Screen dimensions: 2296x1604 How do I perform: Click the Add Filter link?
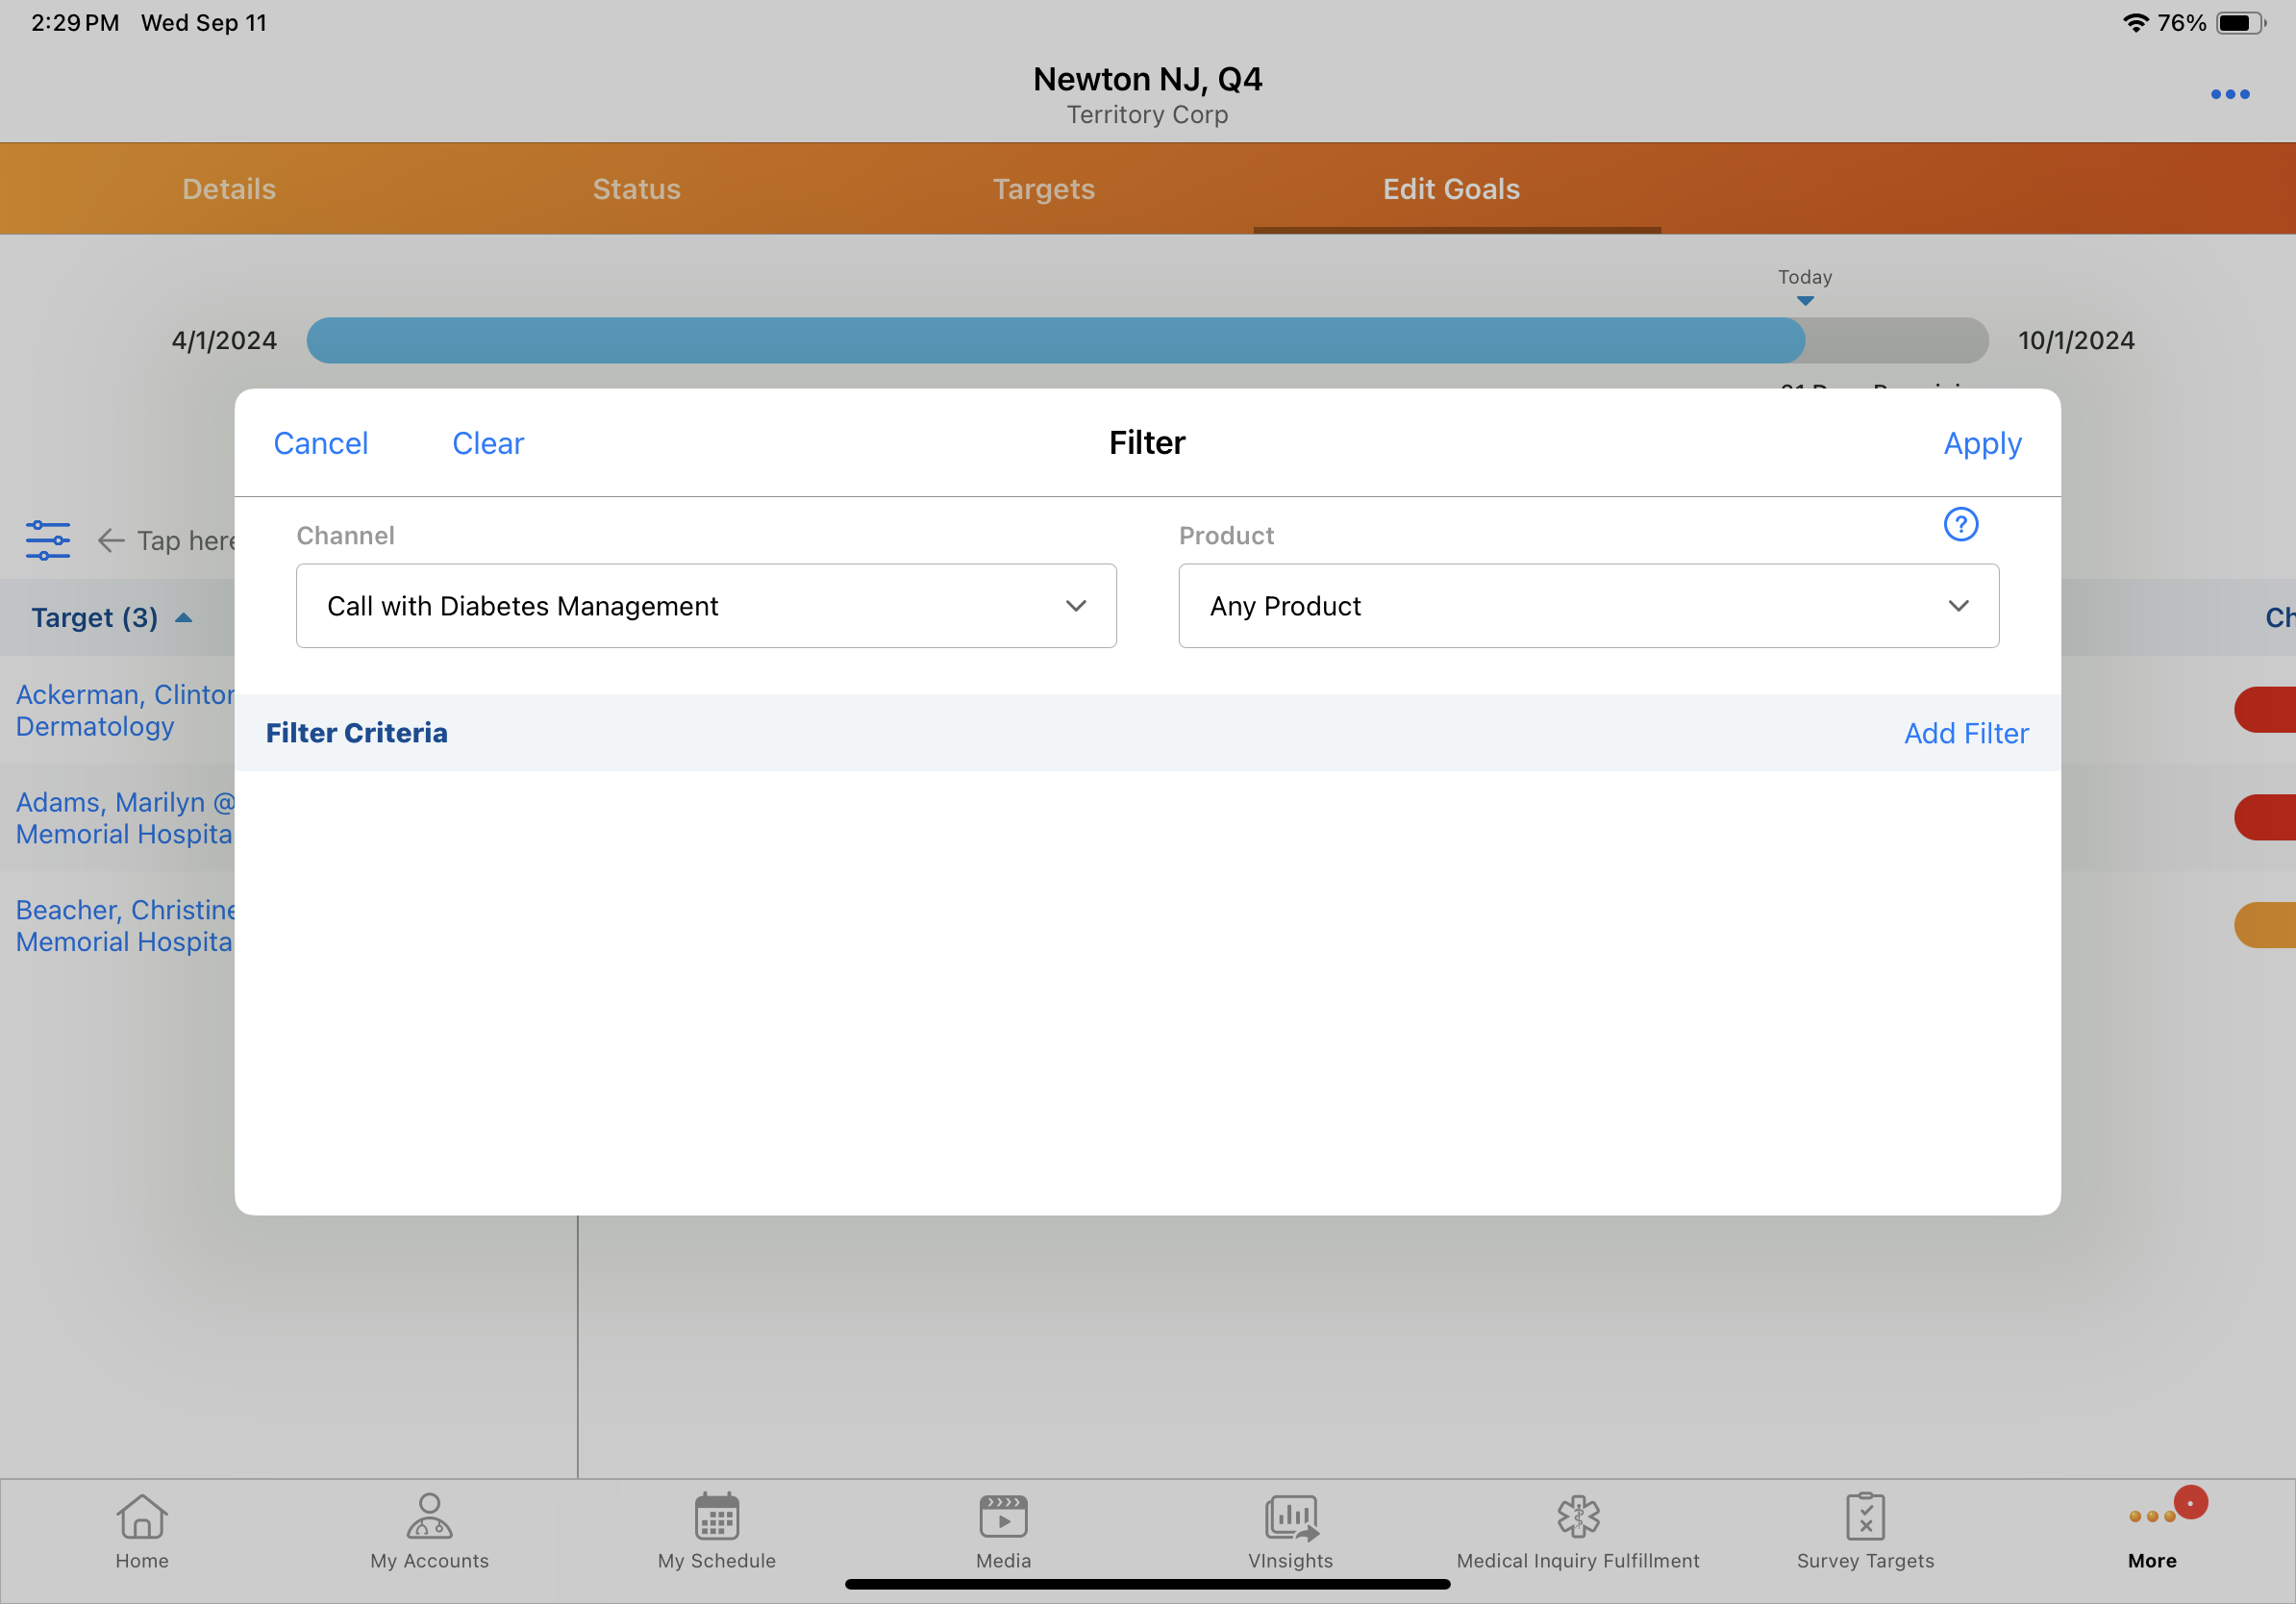click(x=1965, y=733)
